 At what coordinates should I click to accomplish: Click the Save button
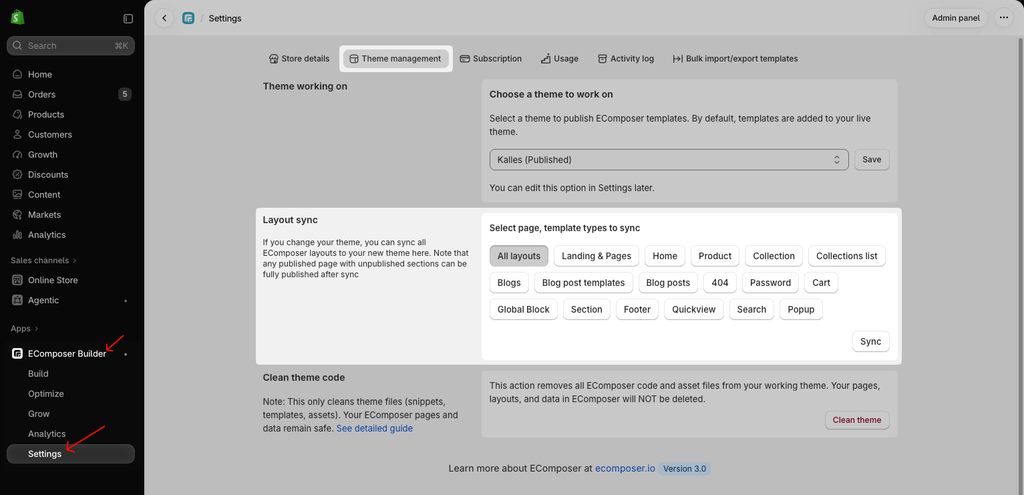[x=872, y=160]
